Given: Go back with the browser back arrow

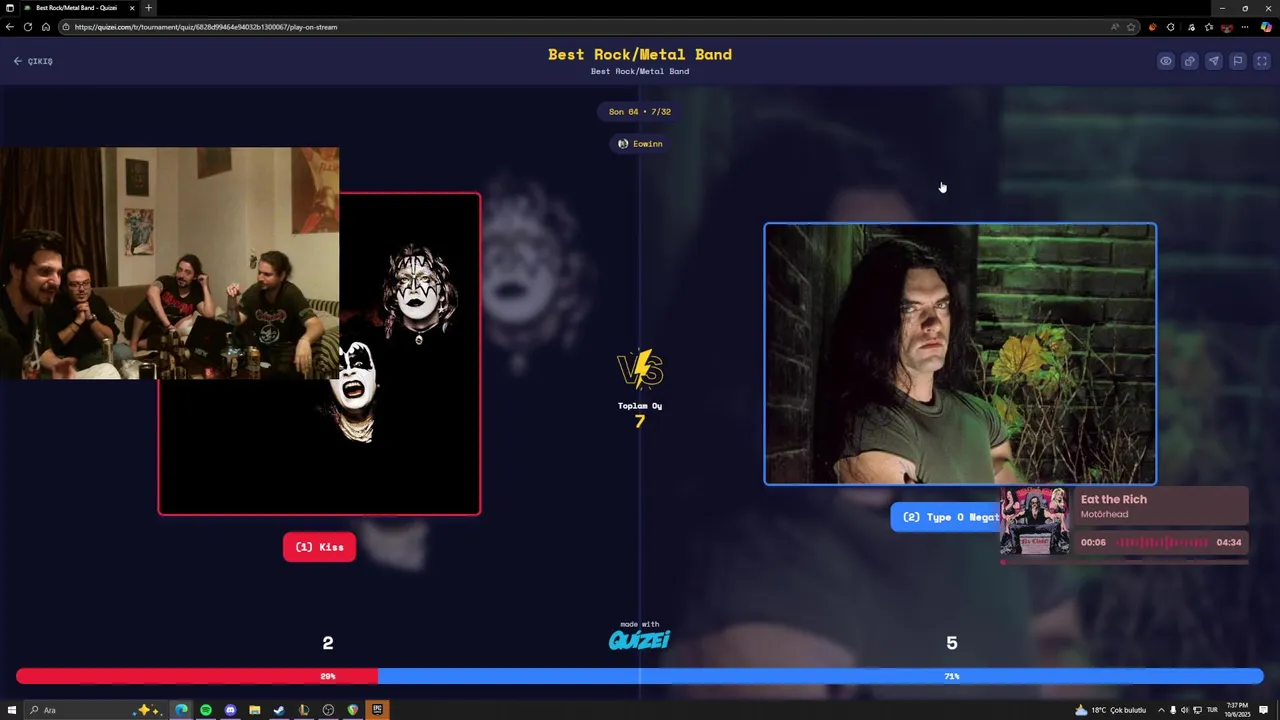Looking at the screenshot, I should tap(9, 27).
